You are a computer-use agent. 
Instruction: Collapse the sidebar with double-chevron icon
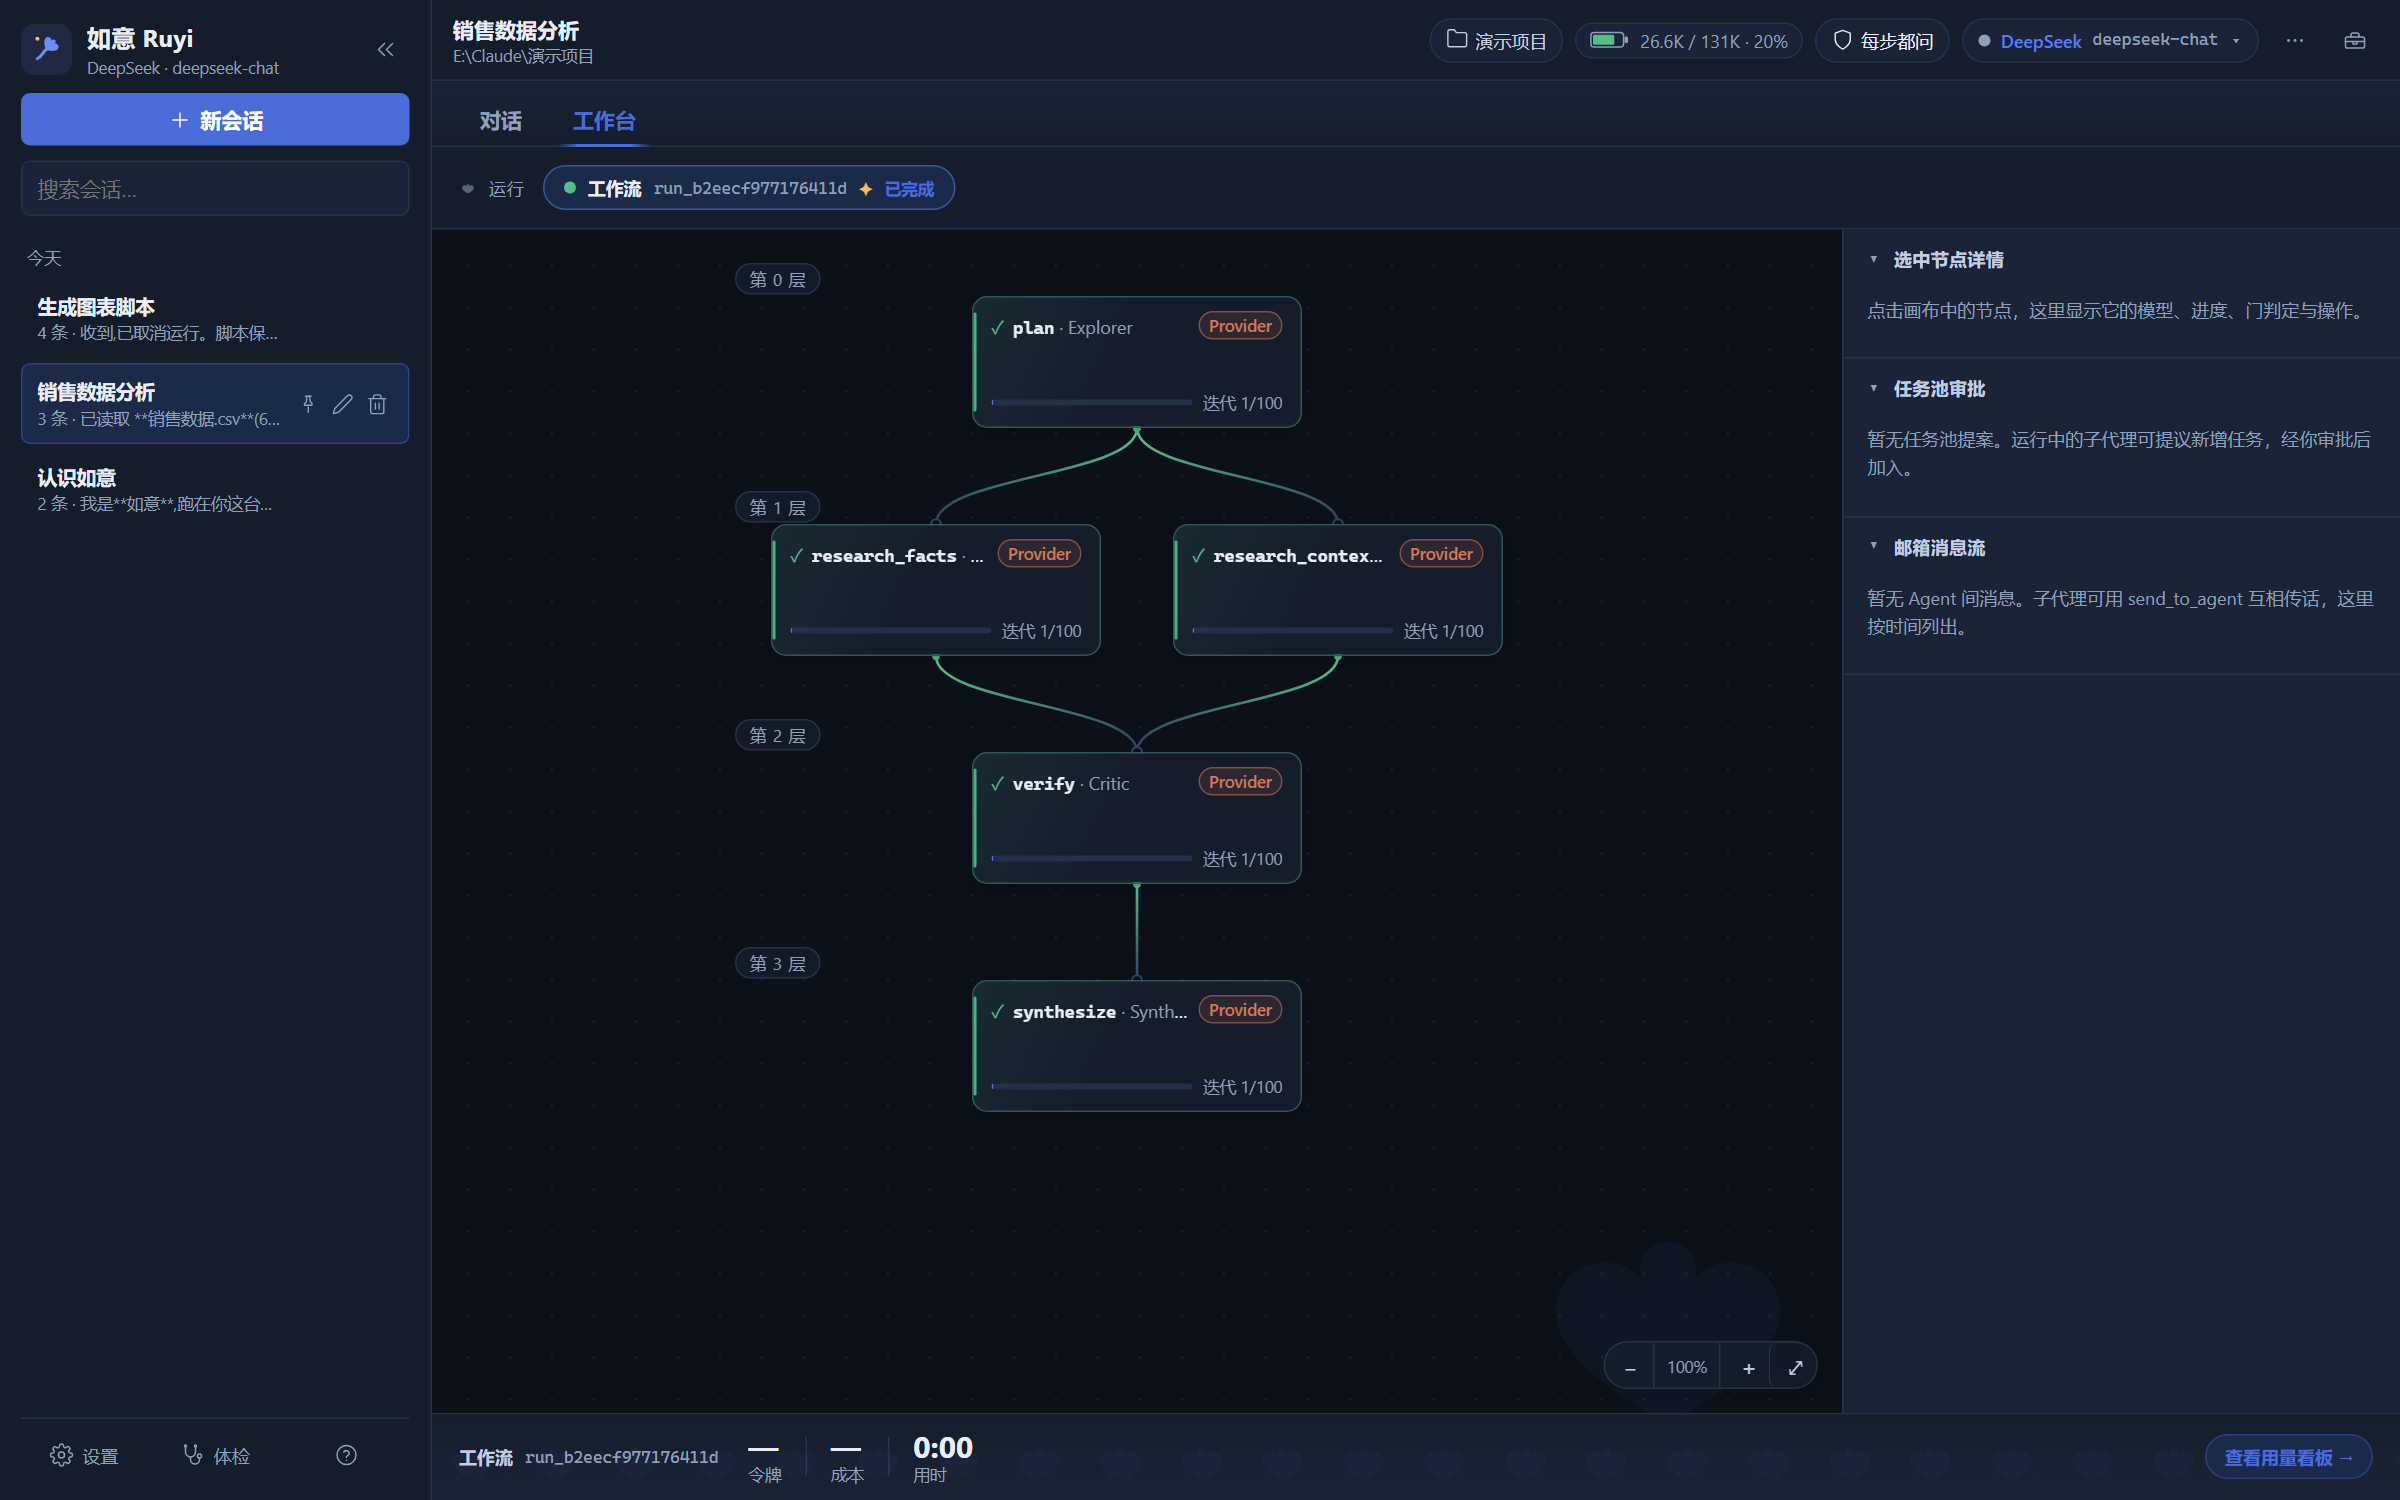[x=385, y=49]
